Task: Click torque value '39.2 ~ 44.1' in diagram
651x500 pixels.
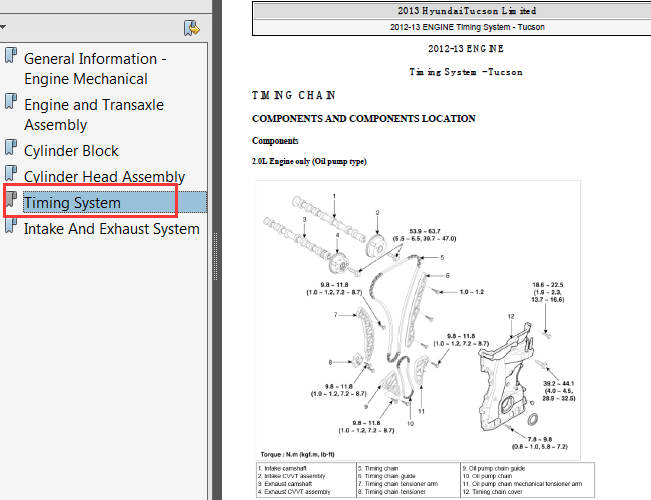Action: (558, 383)
